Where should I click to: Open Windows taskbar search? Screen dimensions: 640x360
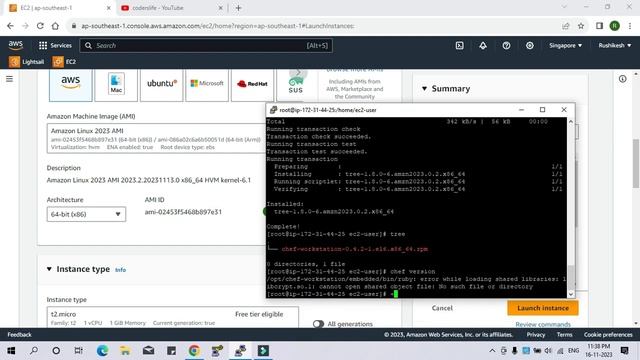coord(34,351)
